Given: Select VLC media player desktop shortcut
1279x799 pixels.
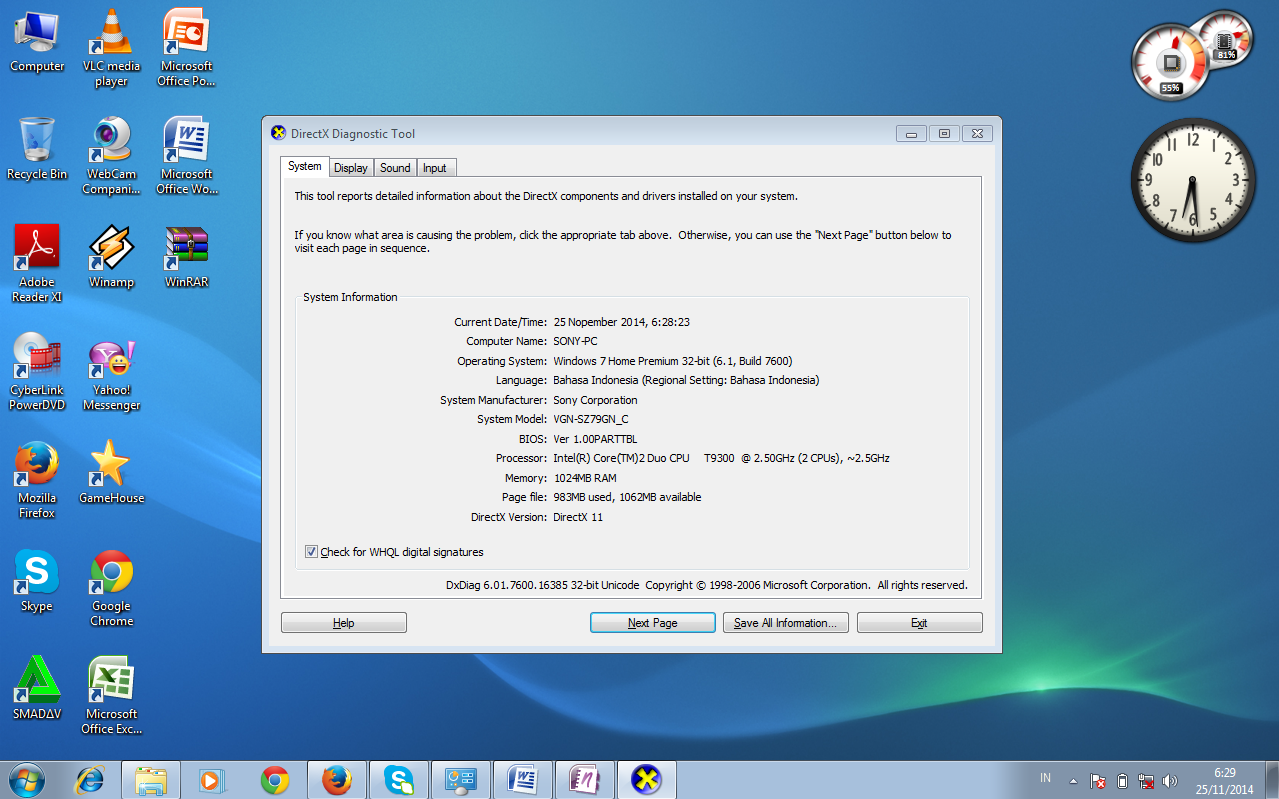Looking at the screenshot, I should [111, 48].
